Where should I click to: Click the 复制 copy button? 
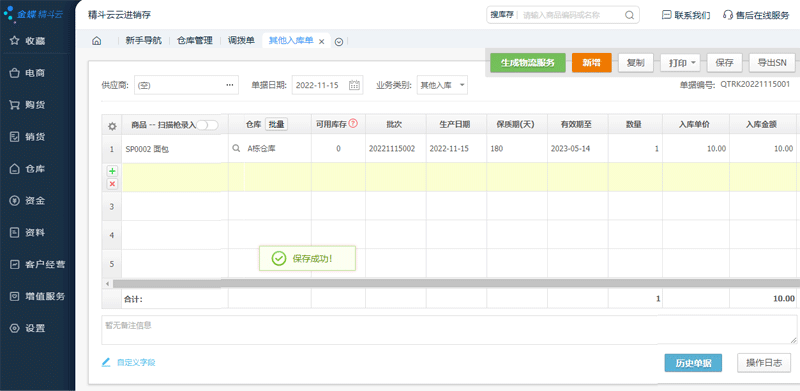[635, 63]
